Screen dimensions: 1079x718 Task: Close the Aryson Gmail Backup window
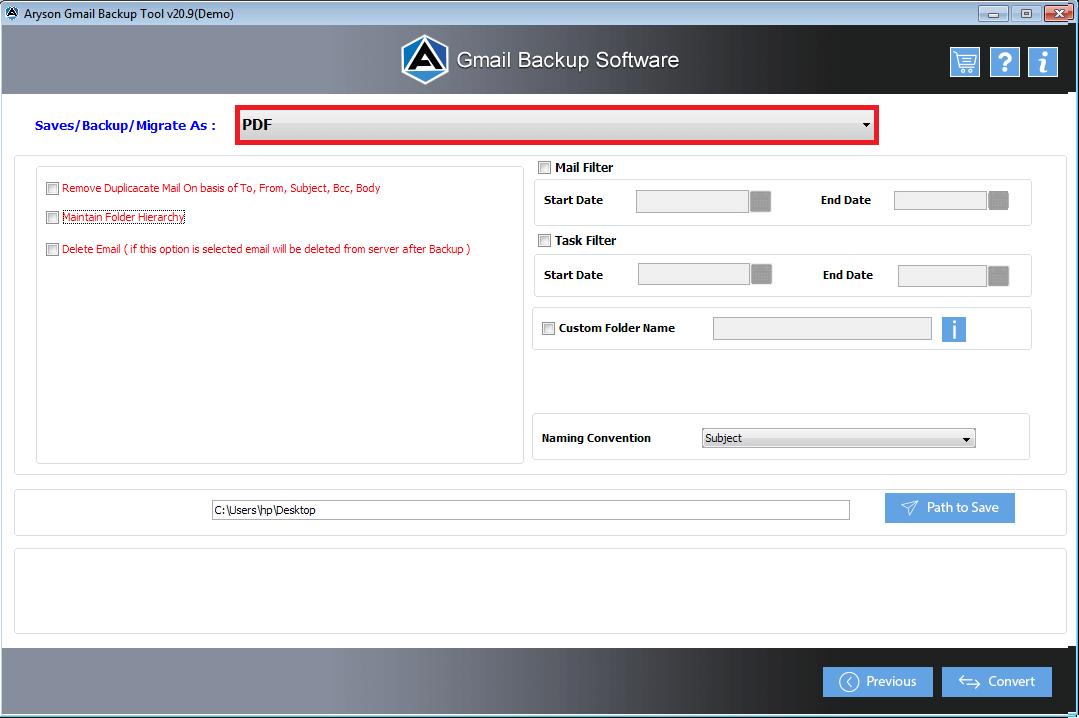pyautogui.click(x=1059, y=13)
